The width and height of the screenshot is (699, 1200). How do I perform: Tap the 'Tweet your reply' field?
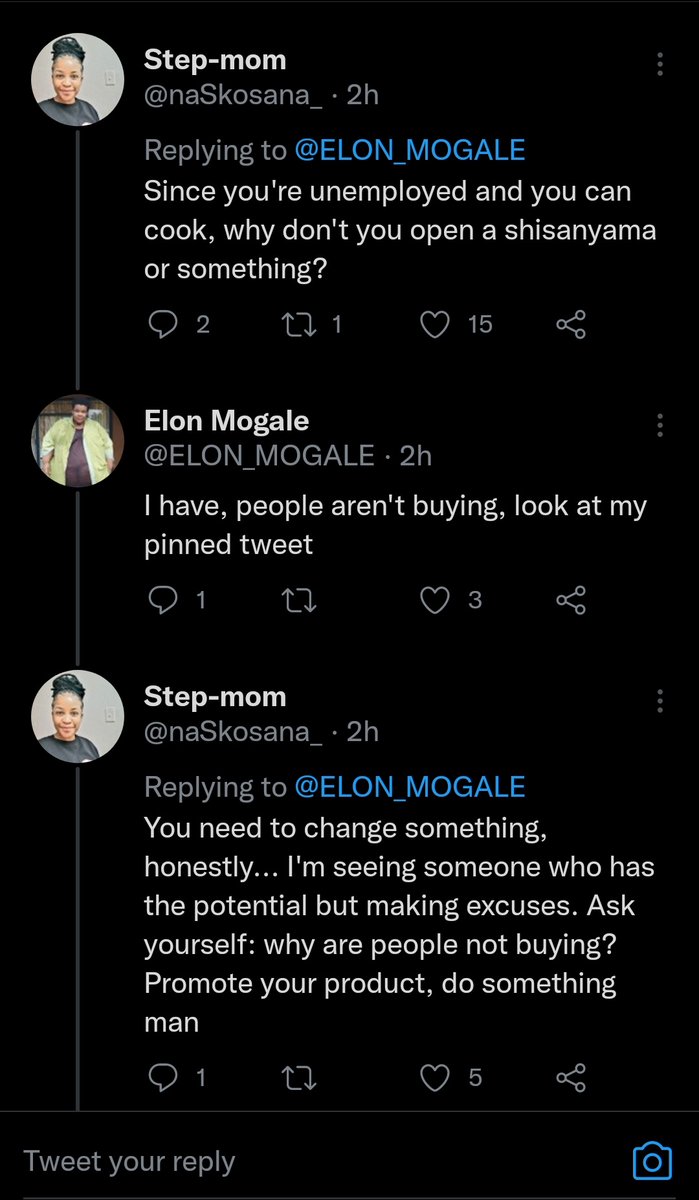click(300, 1161)
